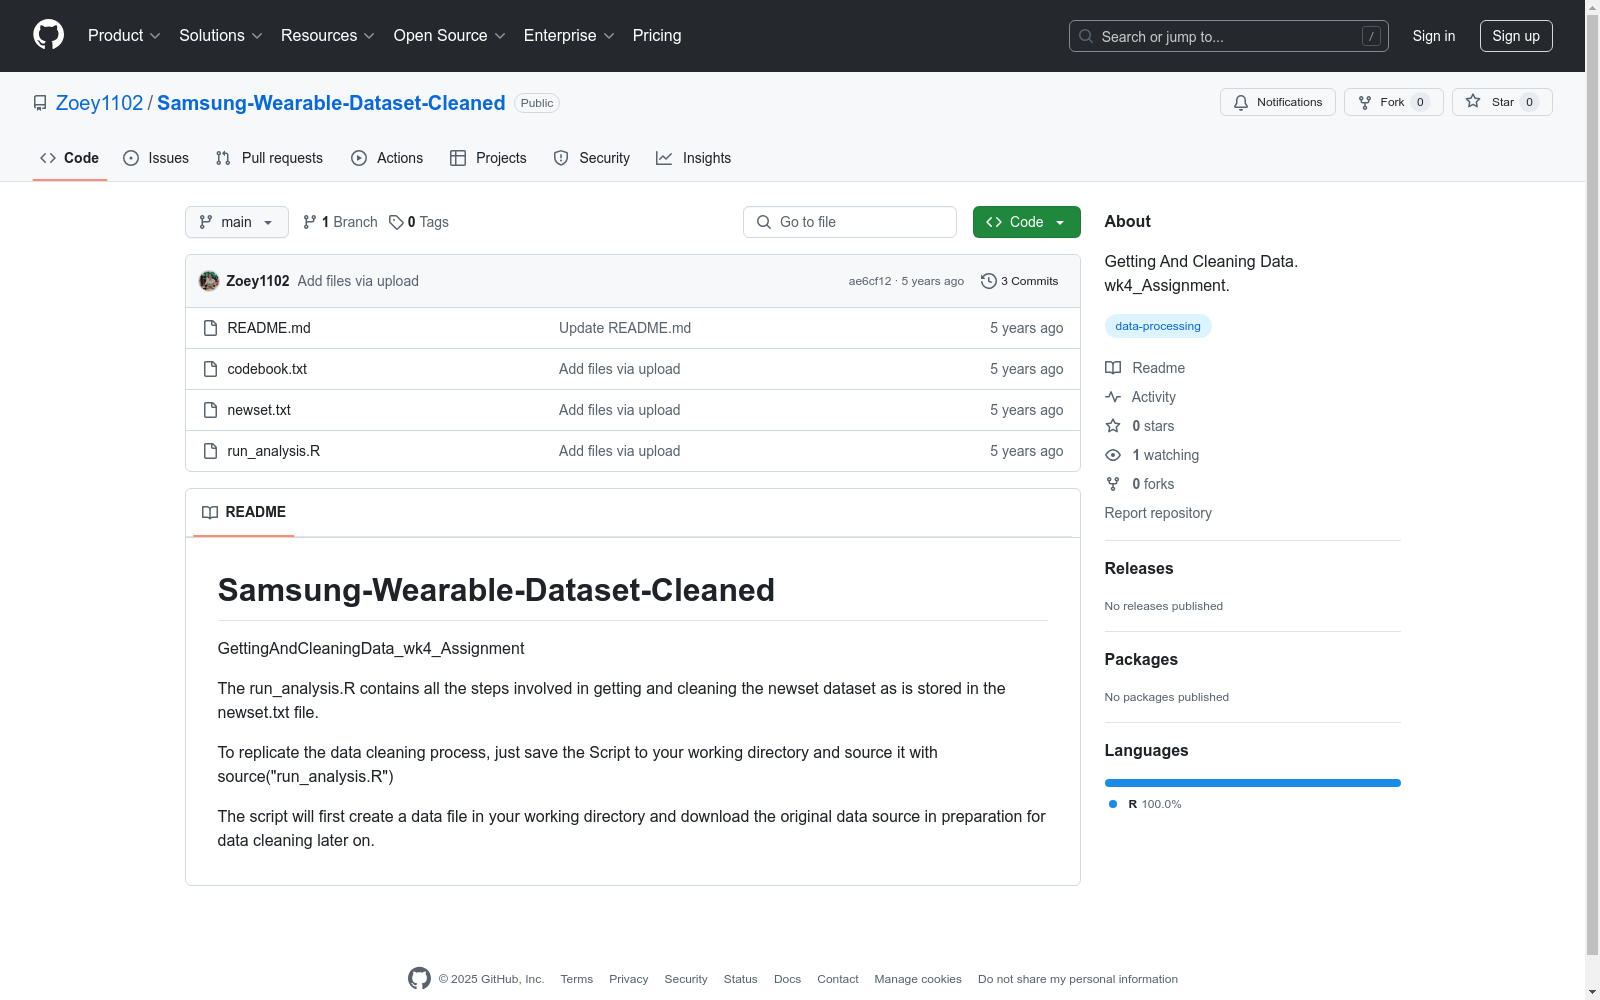Open the Terms link in footer
Image resolution: width=1600 pixels, height=1000 pixels.
(577, 979)
